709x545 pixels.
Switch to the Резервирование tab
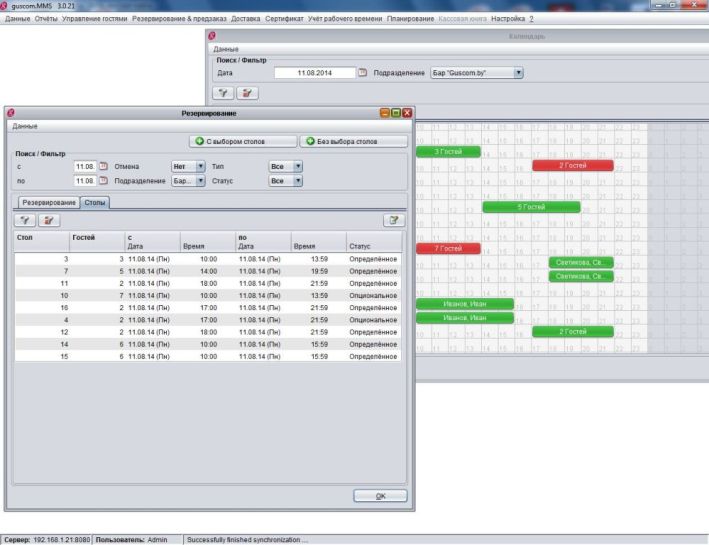49,202
